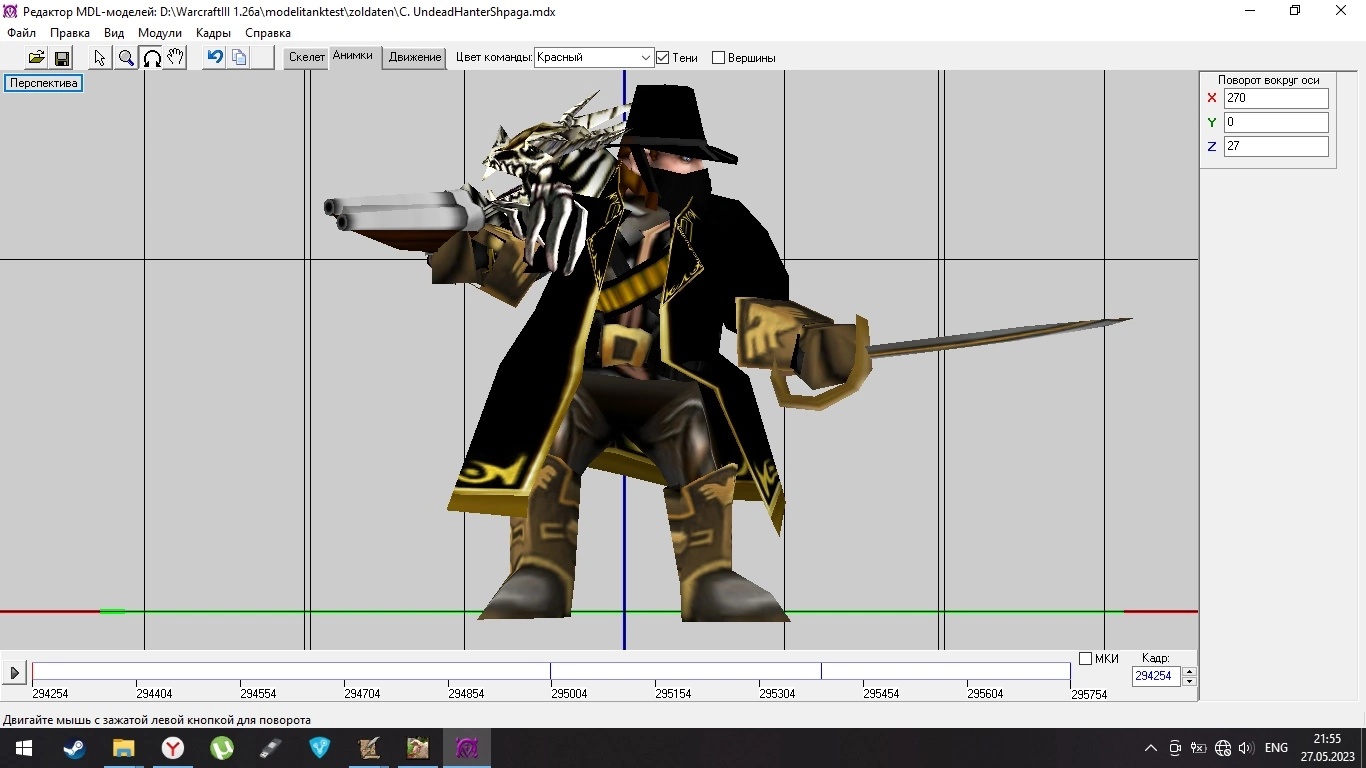Undo the last action with the blue arrow

pos(214,58)
